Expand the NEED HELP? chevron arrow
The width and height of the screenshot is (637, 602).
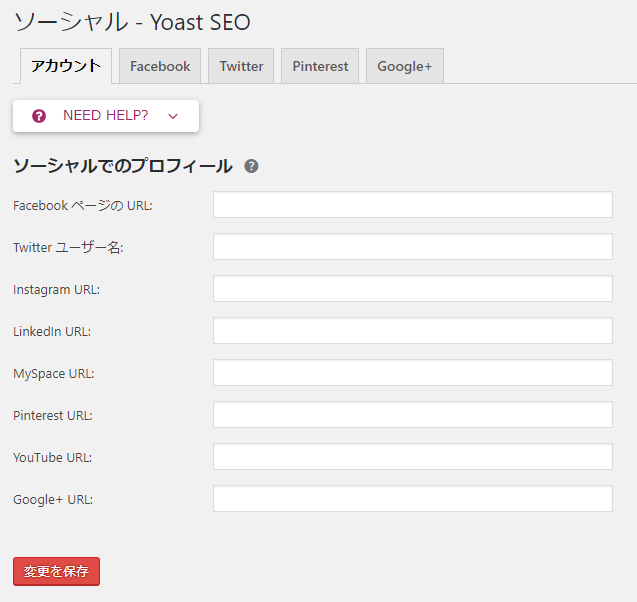pos(173,117)
